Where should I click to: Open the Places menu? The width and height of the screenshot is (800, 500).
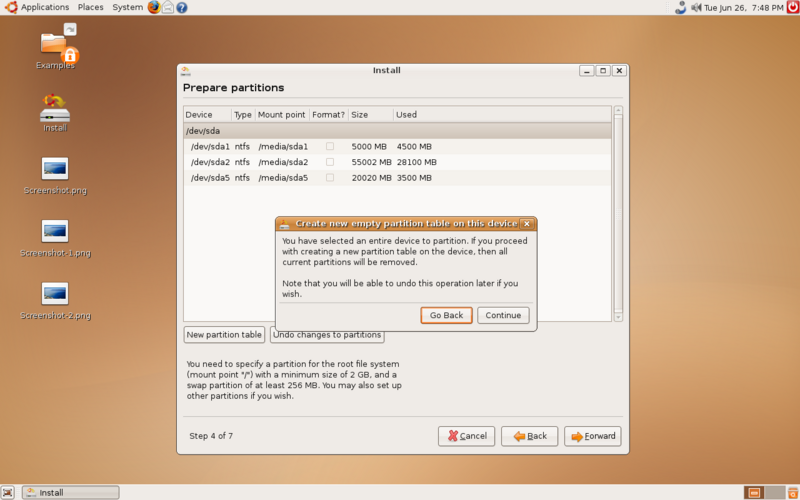91,7
